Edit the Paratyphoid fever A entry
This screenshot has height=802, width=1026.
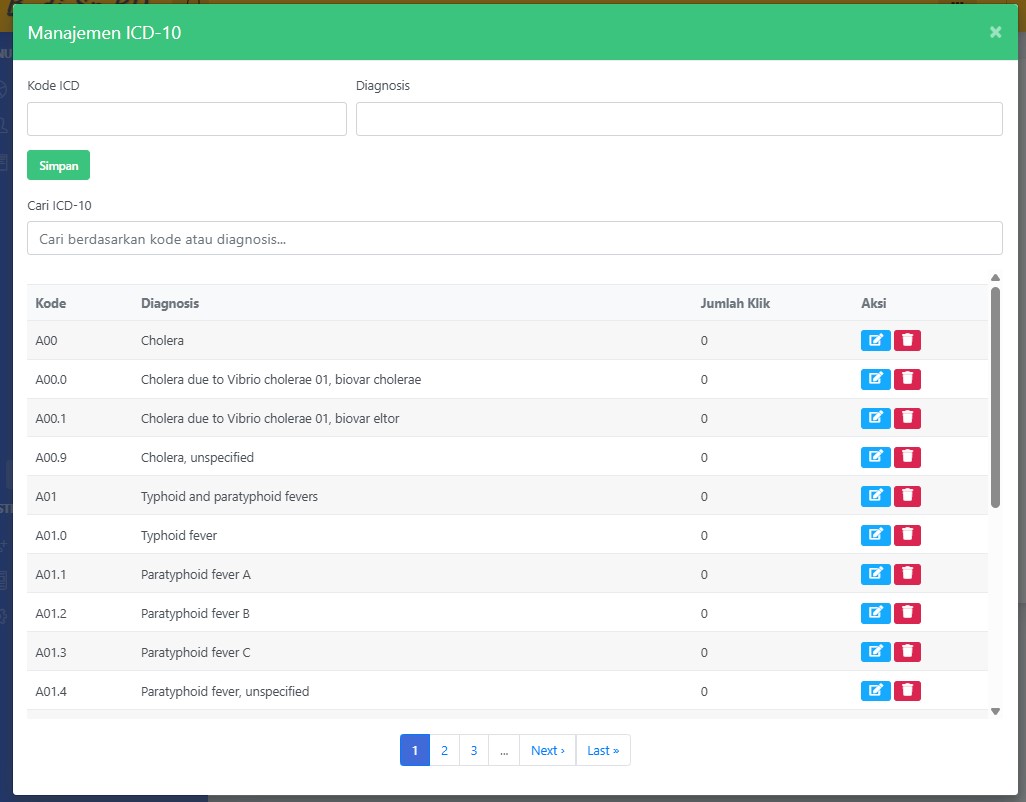[875, 574]
